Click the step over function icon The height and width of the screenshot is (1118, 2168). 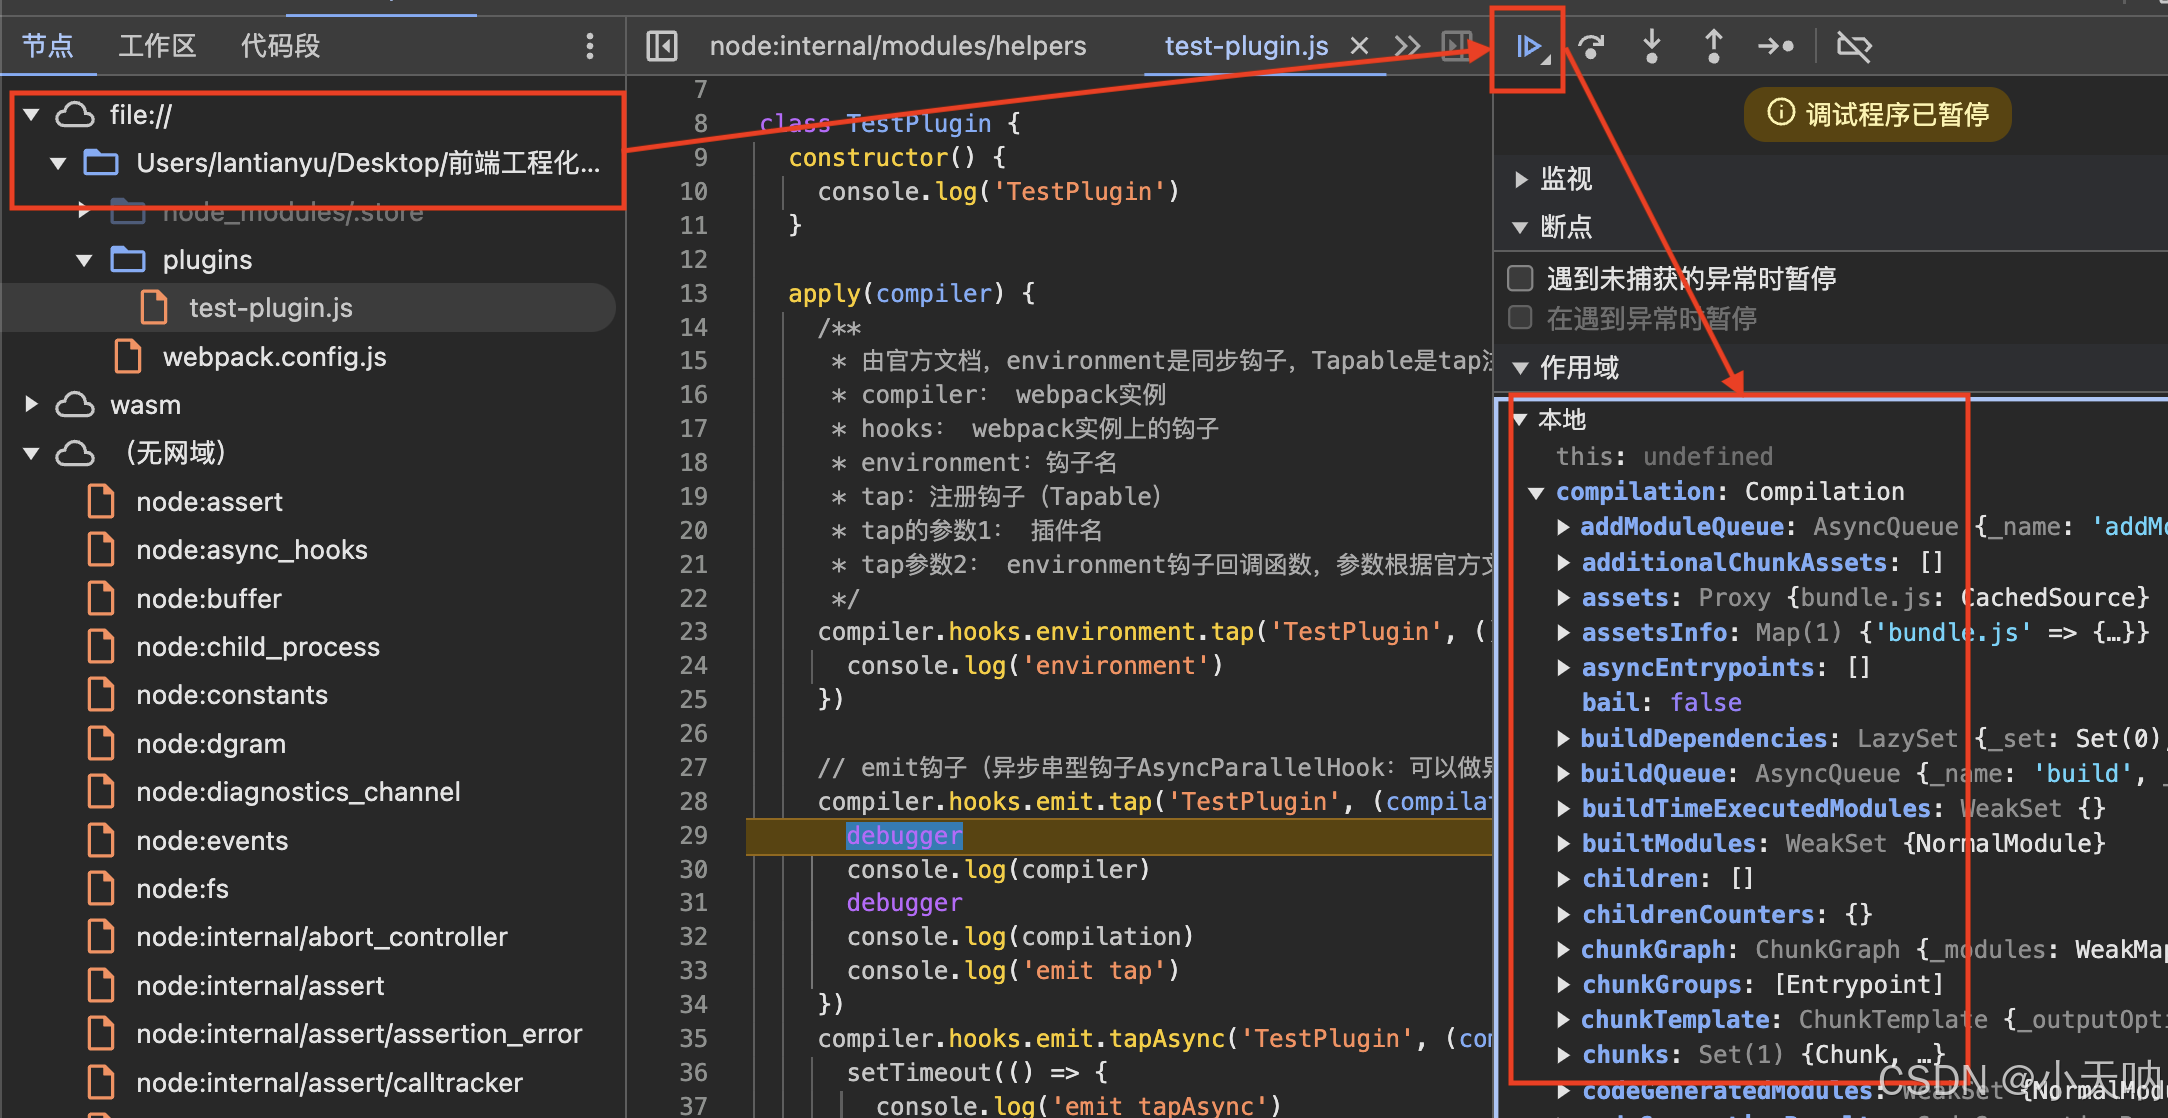1590,46
